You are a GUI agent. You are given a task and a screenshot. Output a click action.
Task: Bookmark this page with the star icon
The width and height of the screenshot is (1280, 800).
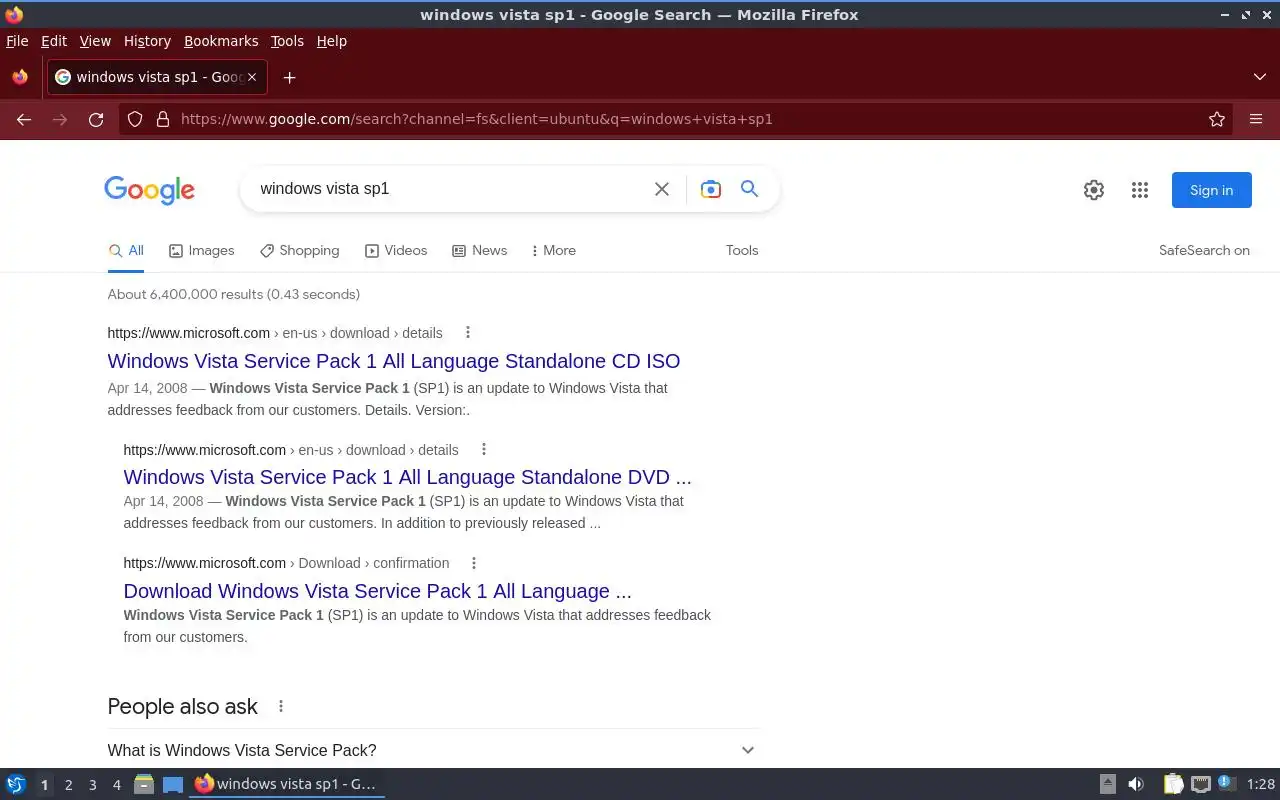click(x=1217, y=119)
